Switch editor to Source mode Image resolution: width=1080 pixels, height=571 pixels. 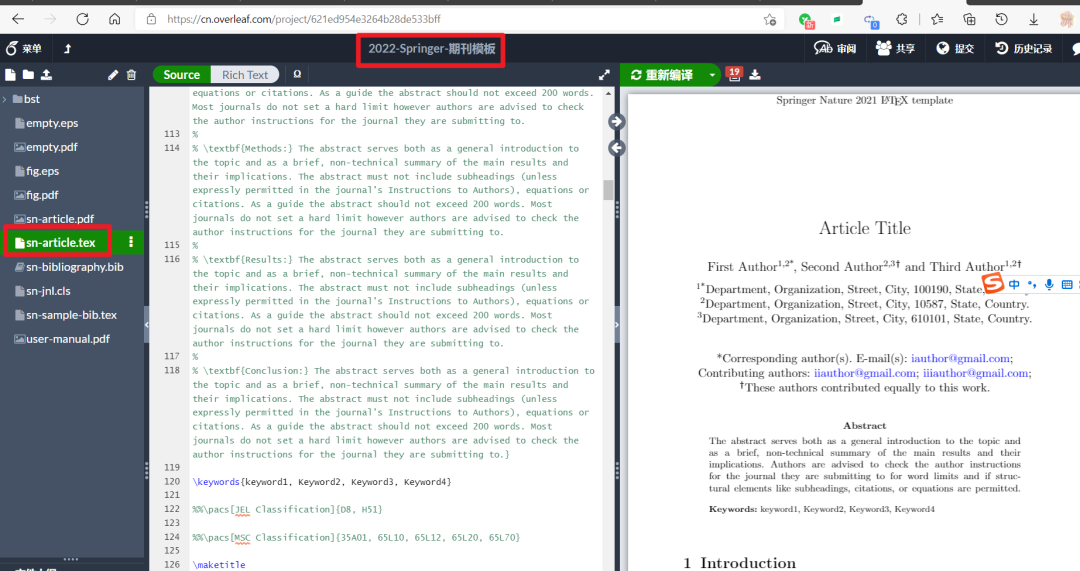tap(182, 75)
